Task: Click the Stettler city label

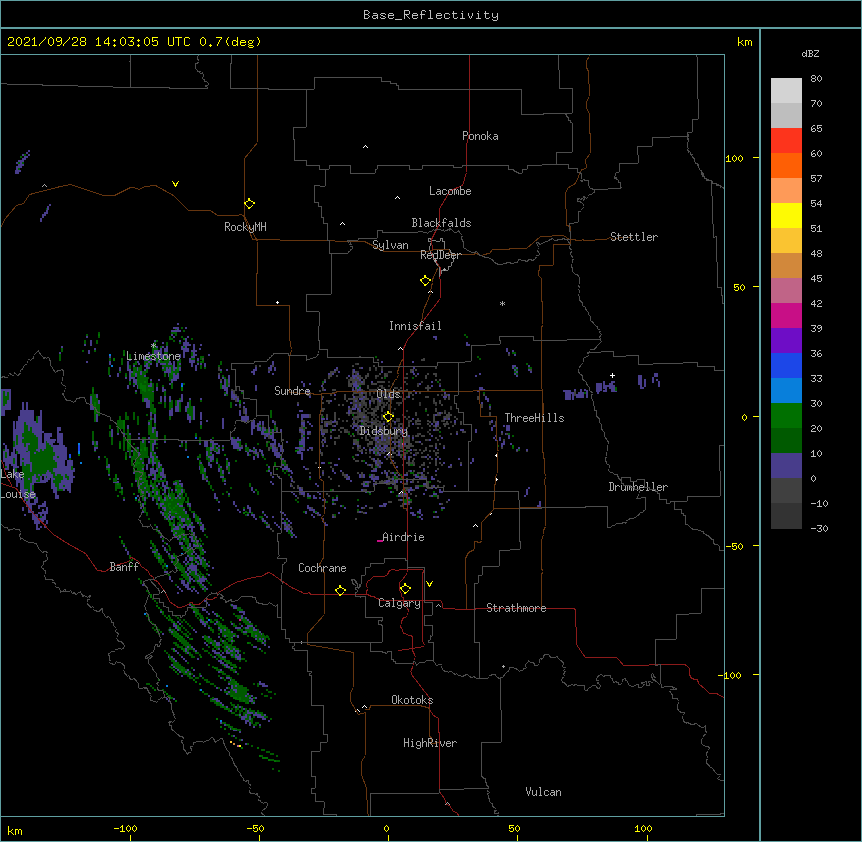Action: 634,237
